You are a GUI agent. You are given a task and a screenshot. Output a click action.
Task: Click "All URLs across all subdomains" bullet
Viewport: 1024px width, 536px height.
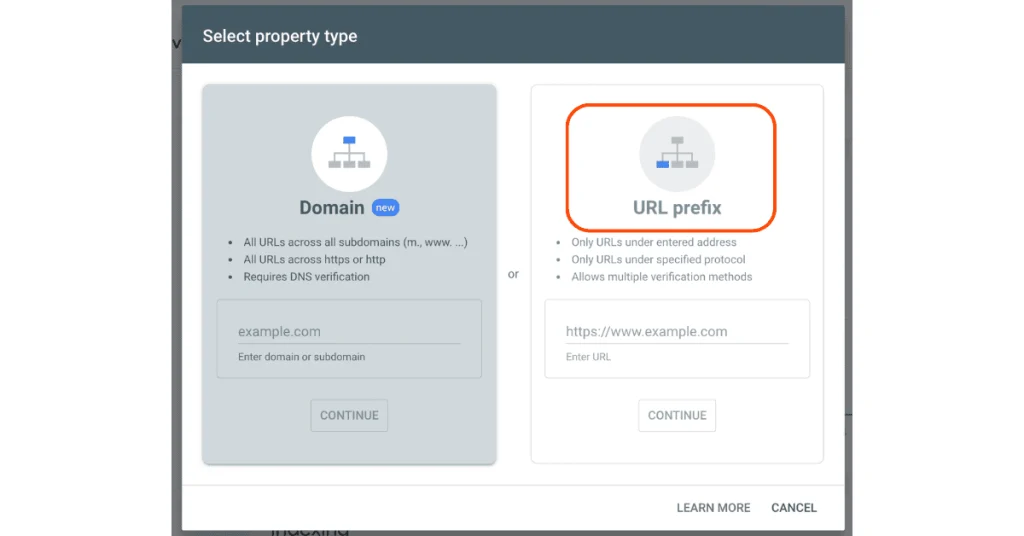[355, 242]
